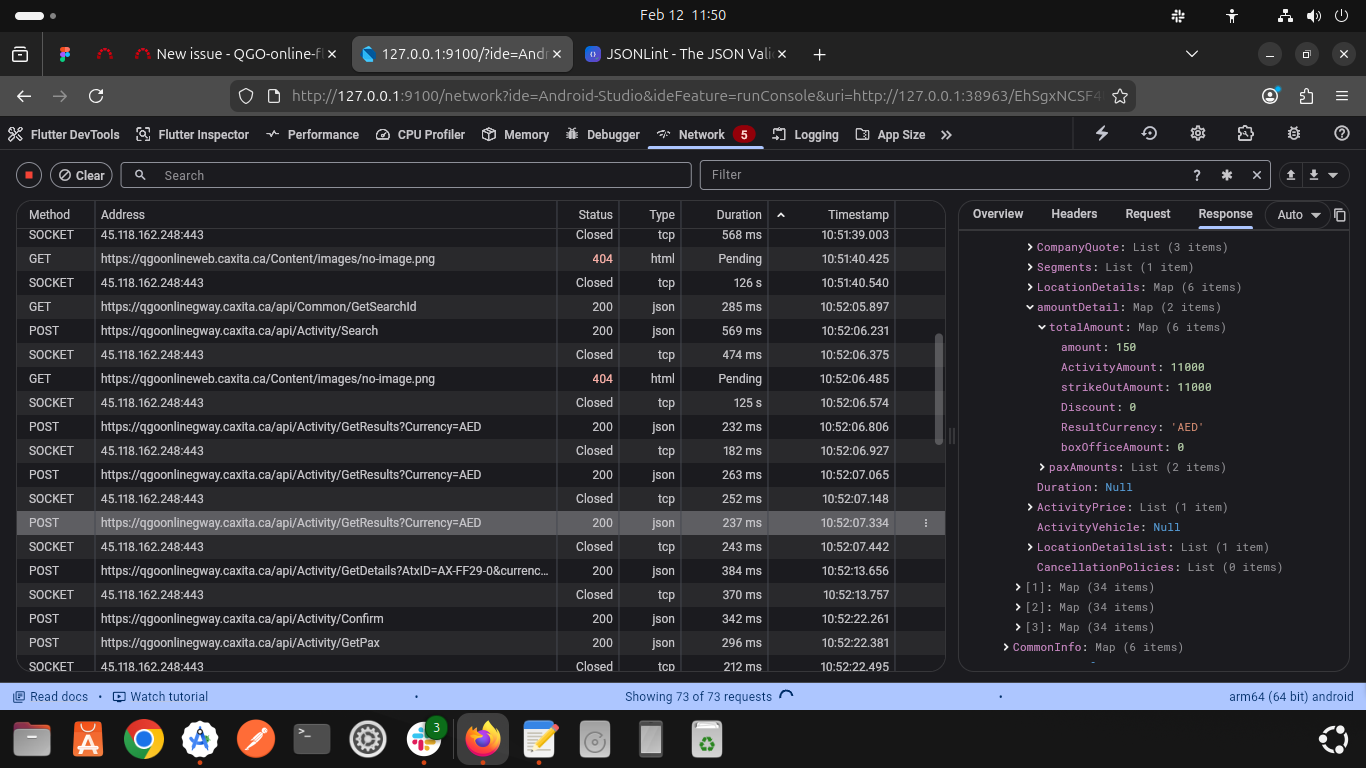Expand the paxAmounts list node
This screenshot has height=768, width=1366.
[1042, 468]
